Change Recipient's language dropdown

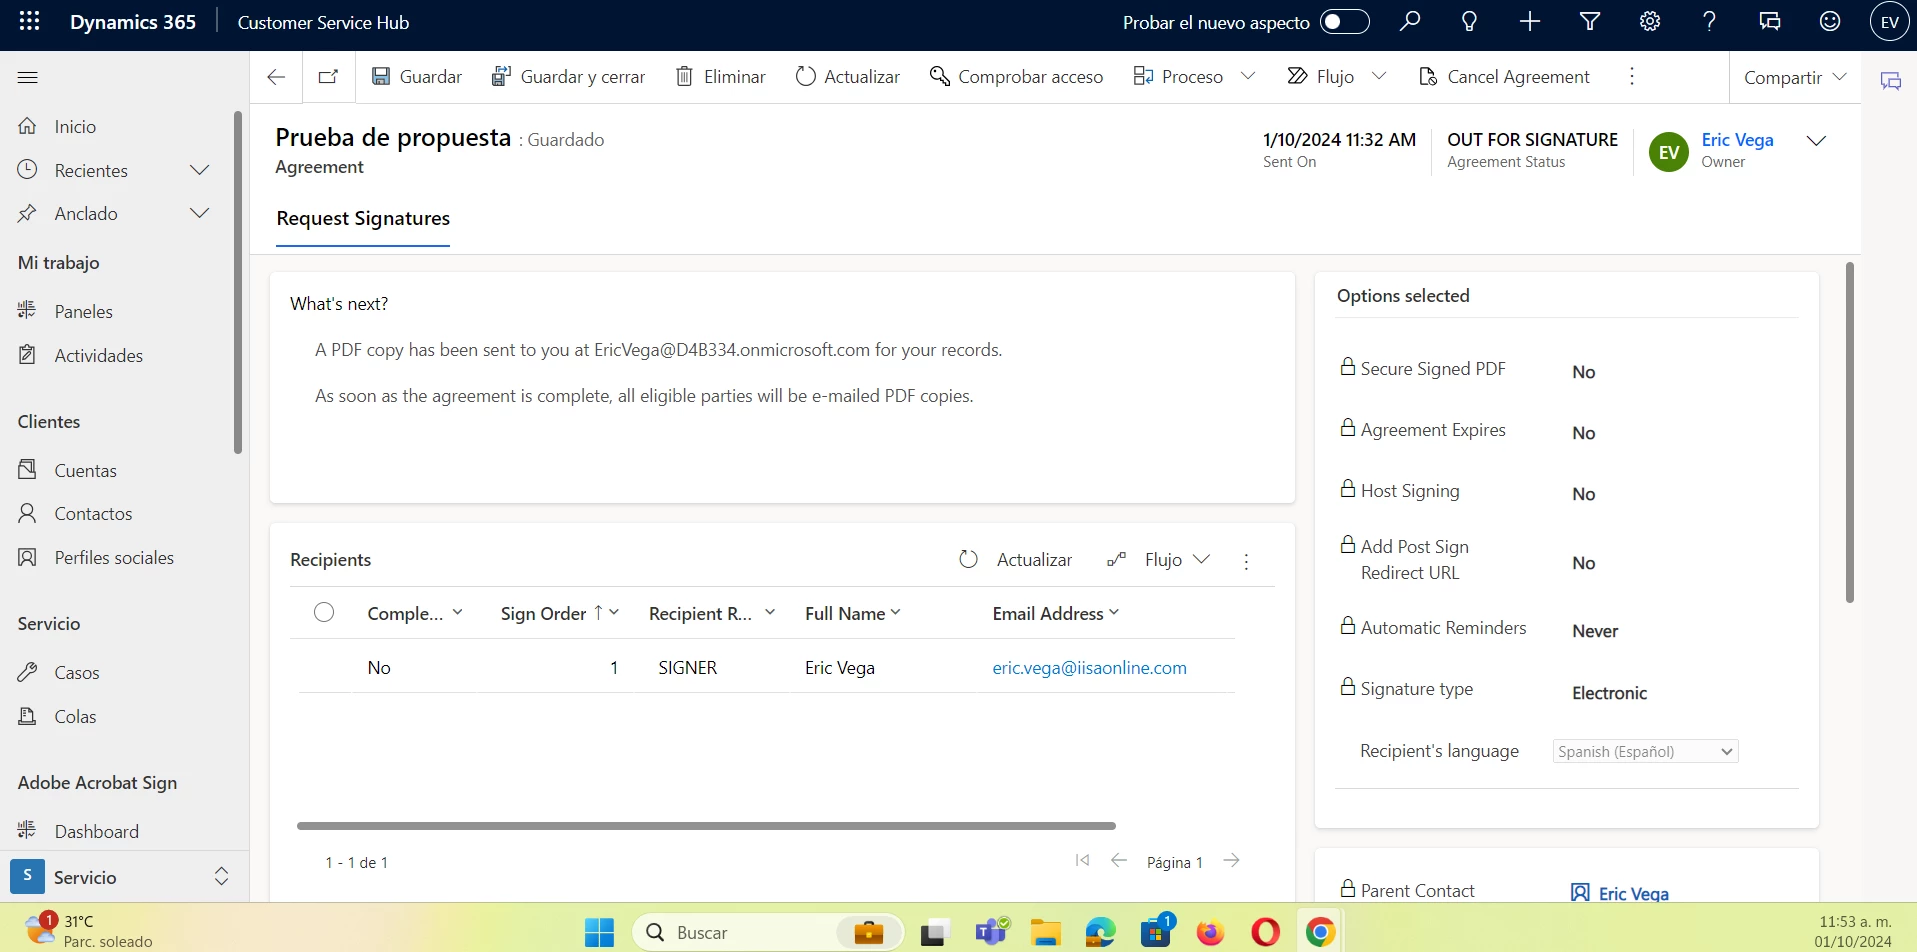tap(1645, 752)
